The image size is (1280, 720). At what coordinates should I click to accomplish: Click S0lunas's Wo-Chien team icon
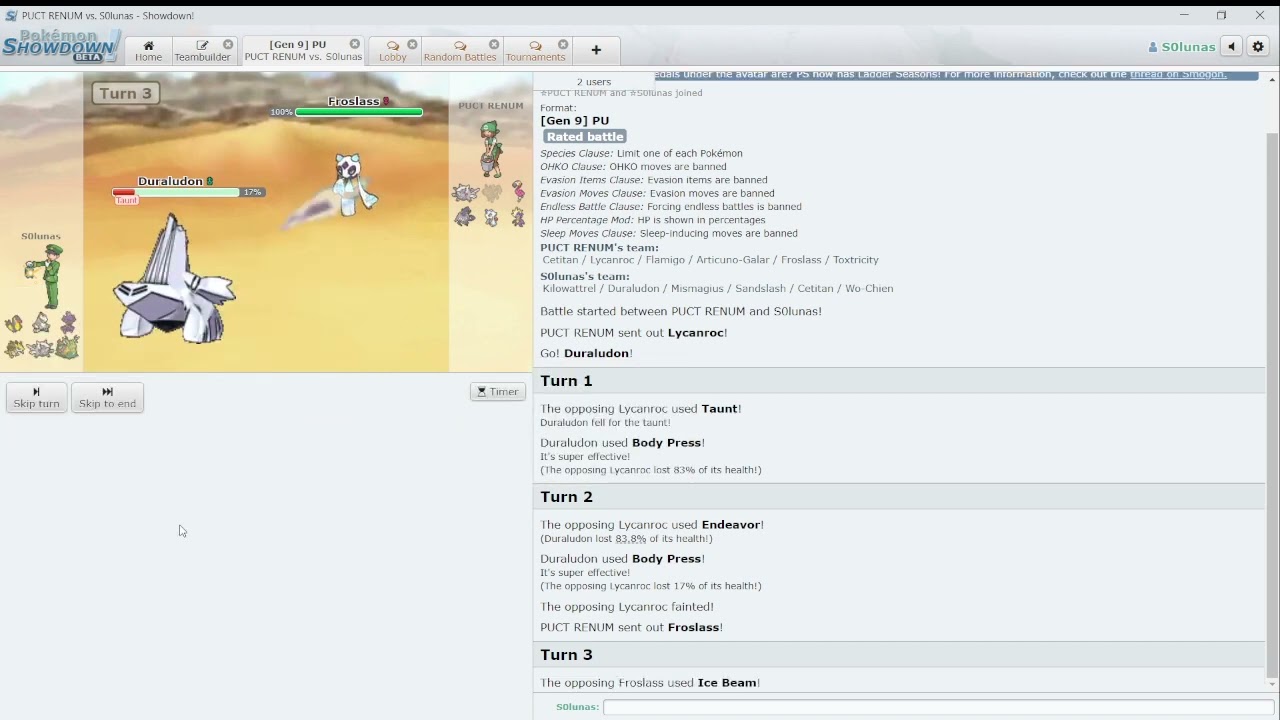[67, 348]
